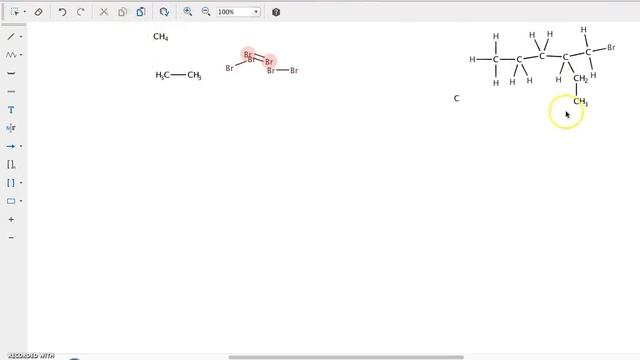Viewport: 640px width, 360px height.
Task: Click the lone C atom on canvas
Action: (456, 98)
